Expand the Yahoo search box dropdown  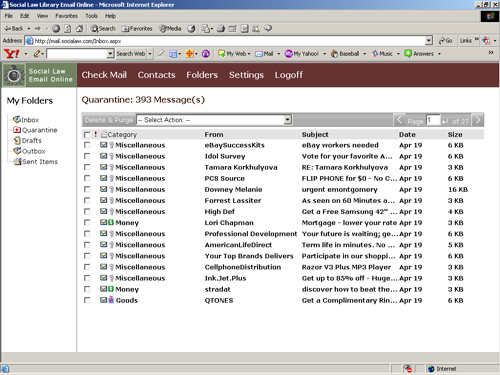(x=110, y=54)
